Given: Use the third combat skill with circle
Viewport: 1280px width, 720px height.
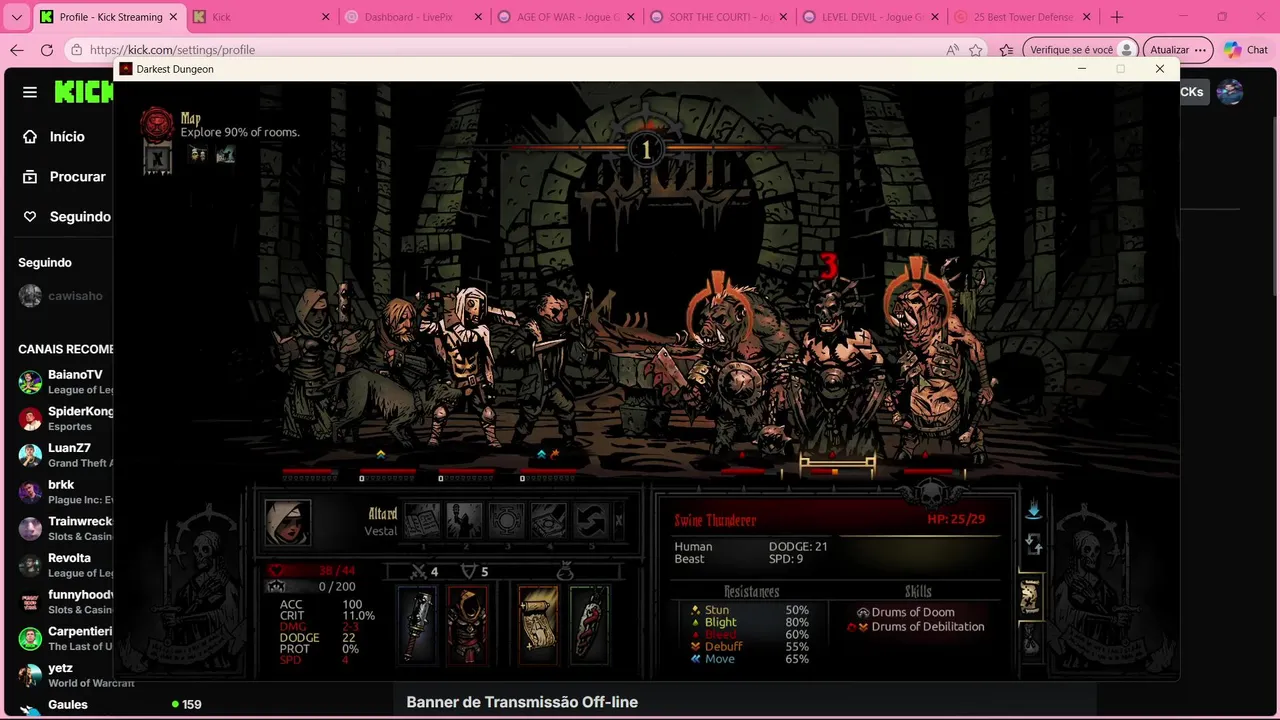Looking at the screenshot, I should 507,521.
